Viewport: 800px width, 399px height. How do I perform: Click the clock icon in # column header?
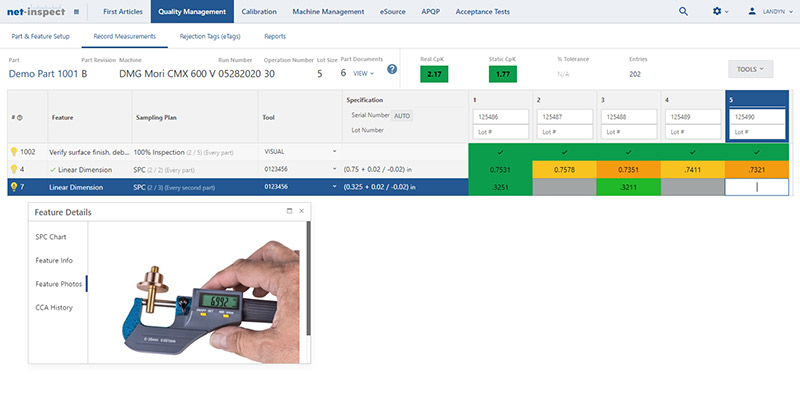[x=20, y=117]
